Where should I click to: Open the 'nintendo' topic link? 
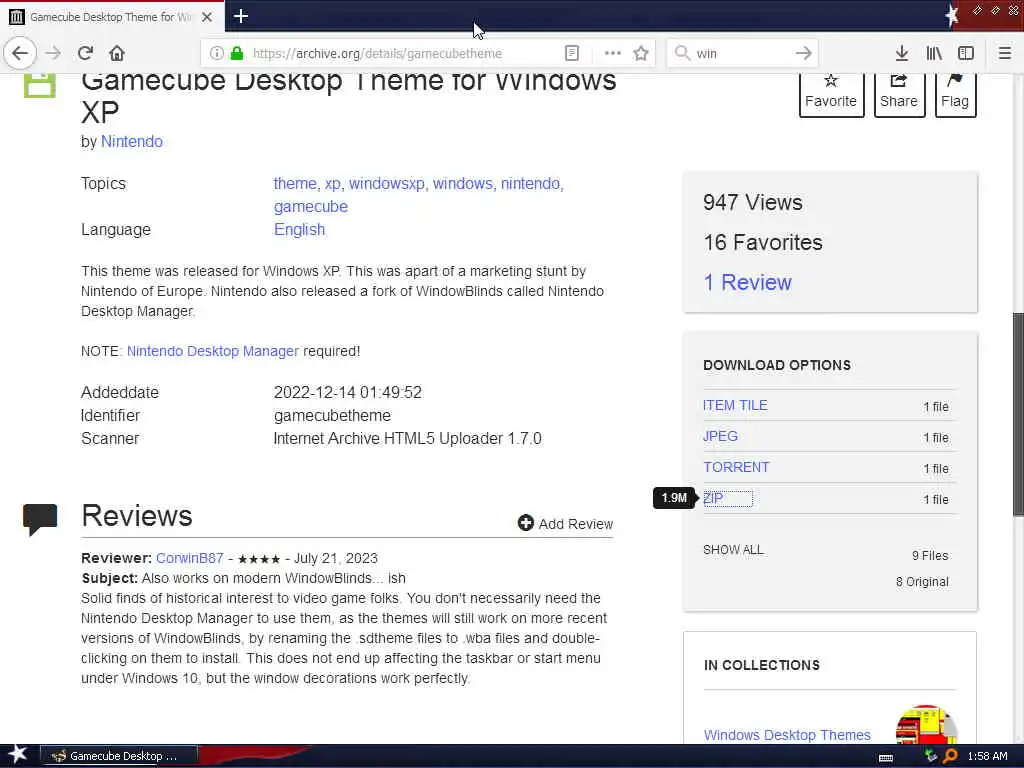pyautogui.click(x=530, y=184)
